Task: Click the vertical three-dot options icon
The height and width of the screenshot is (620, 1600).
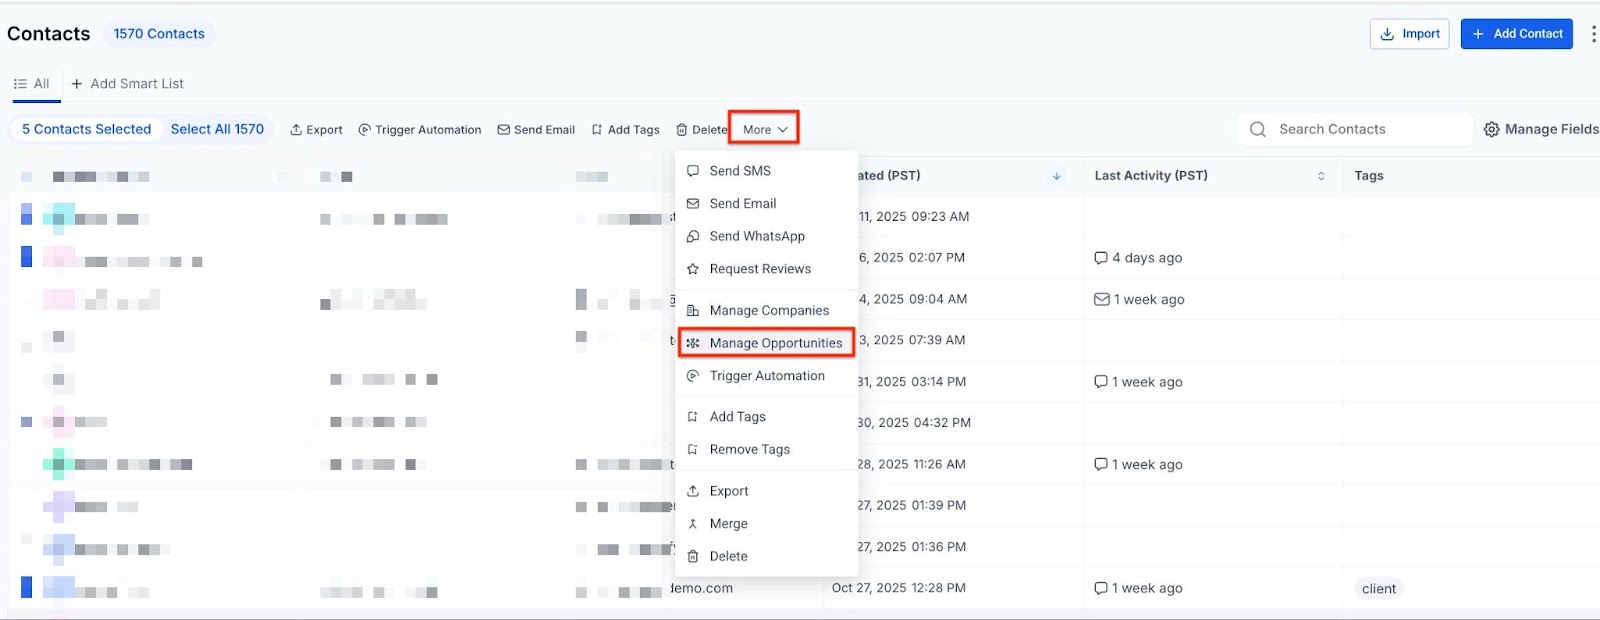Action: click(1593, 34)
